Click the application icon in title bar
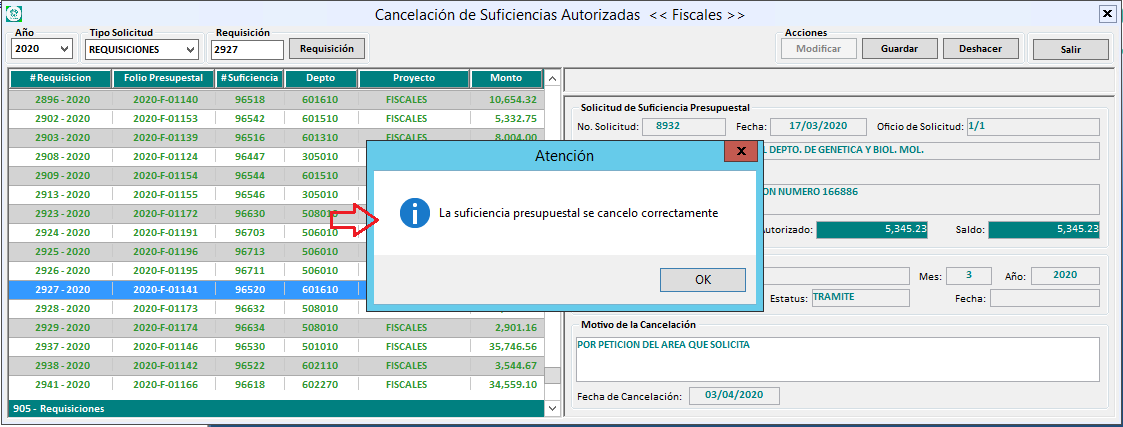Screen dimensions: 1123x427 (13, 14)
